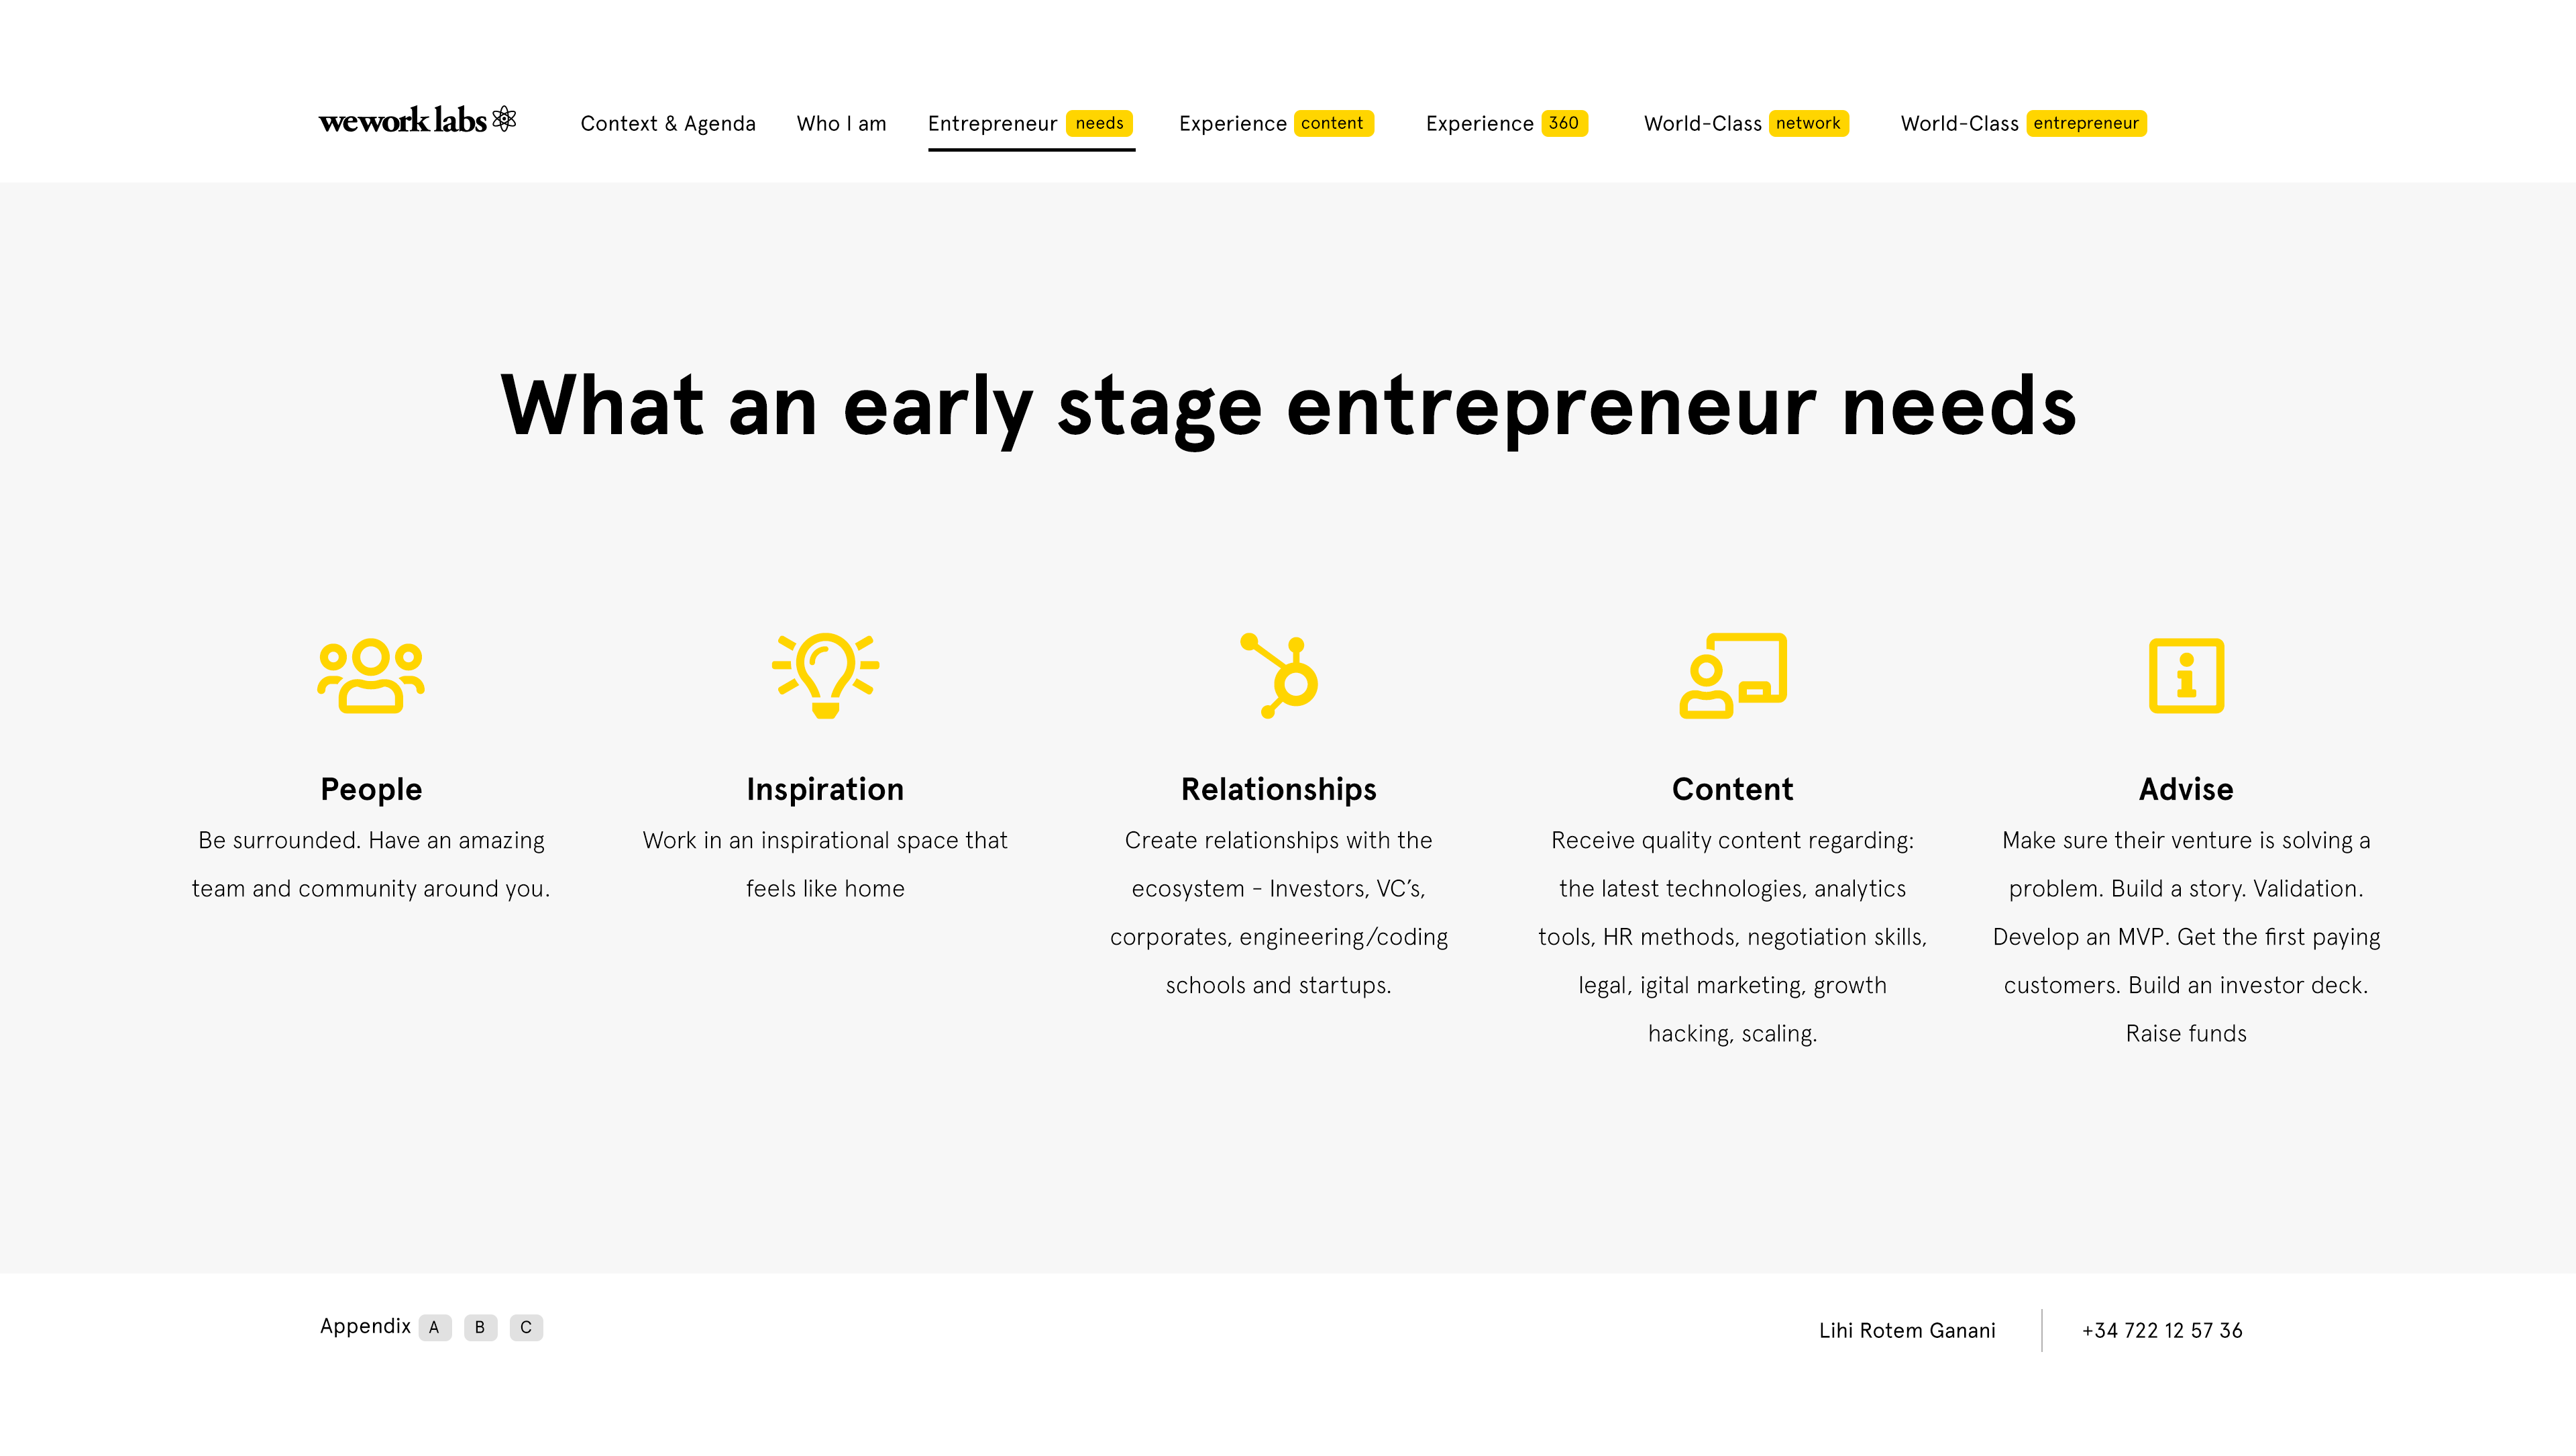
Task: Click the WeWork Labs atom logo icon
Action: click(x=504, y=118)
